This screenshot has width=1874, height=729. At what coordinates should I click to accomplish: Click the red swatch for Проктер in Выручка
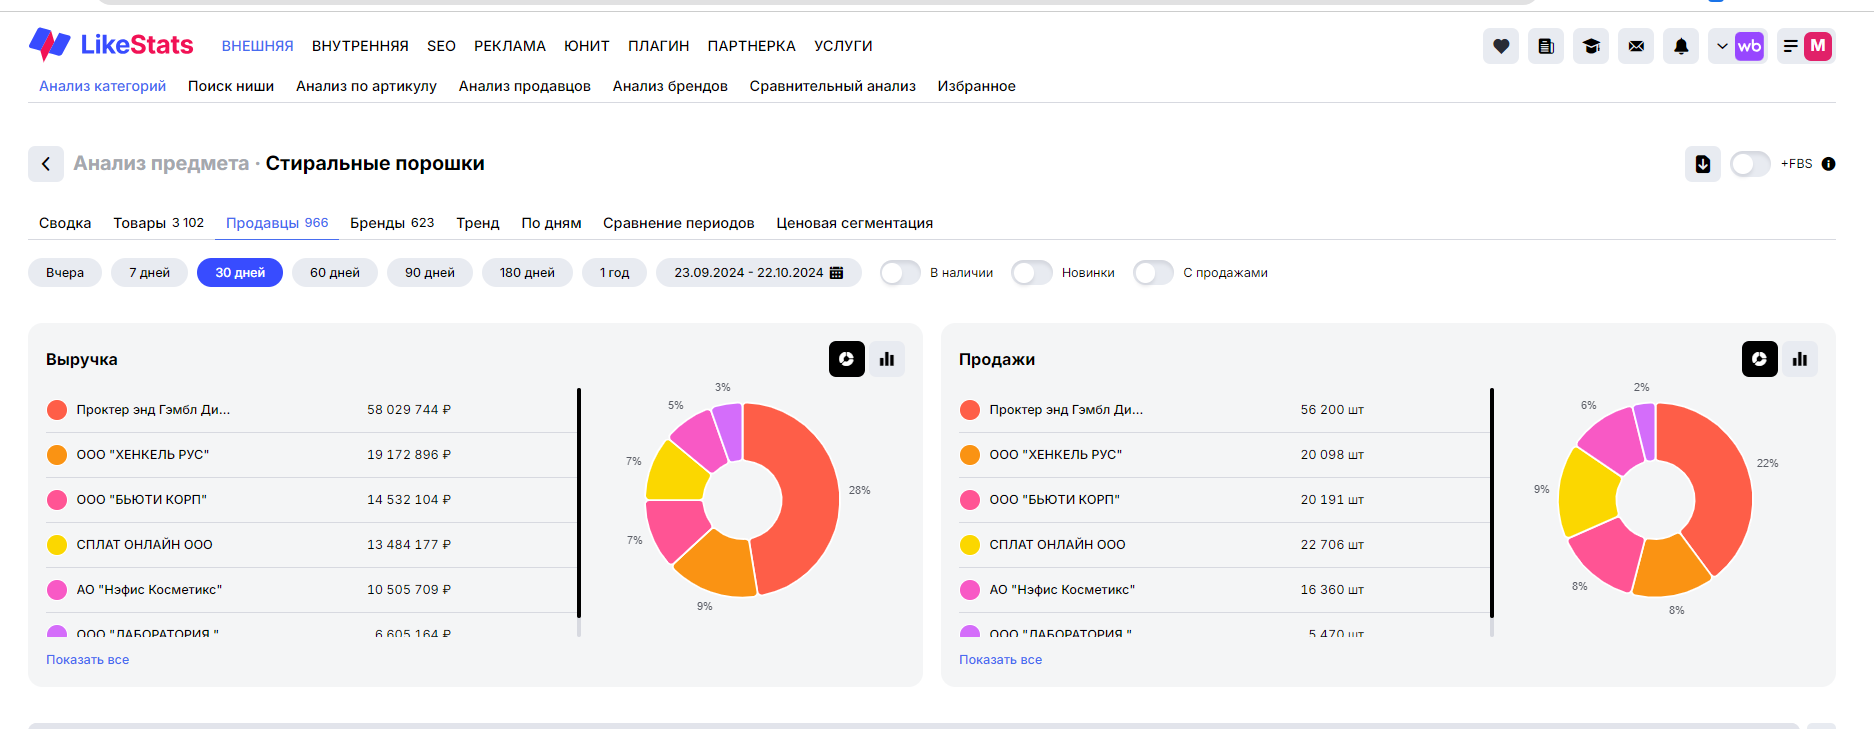click(x=57, y=410)
